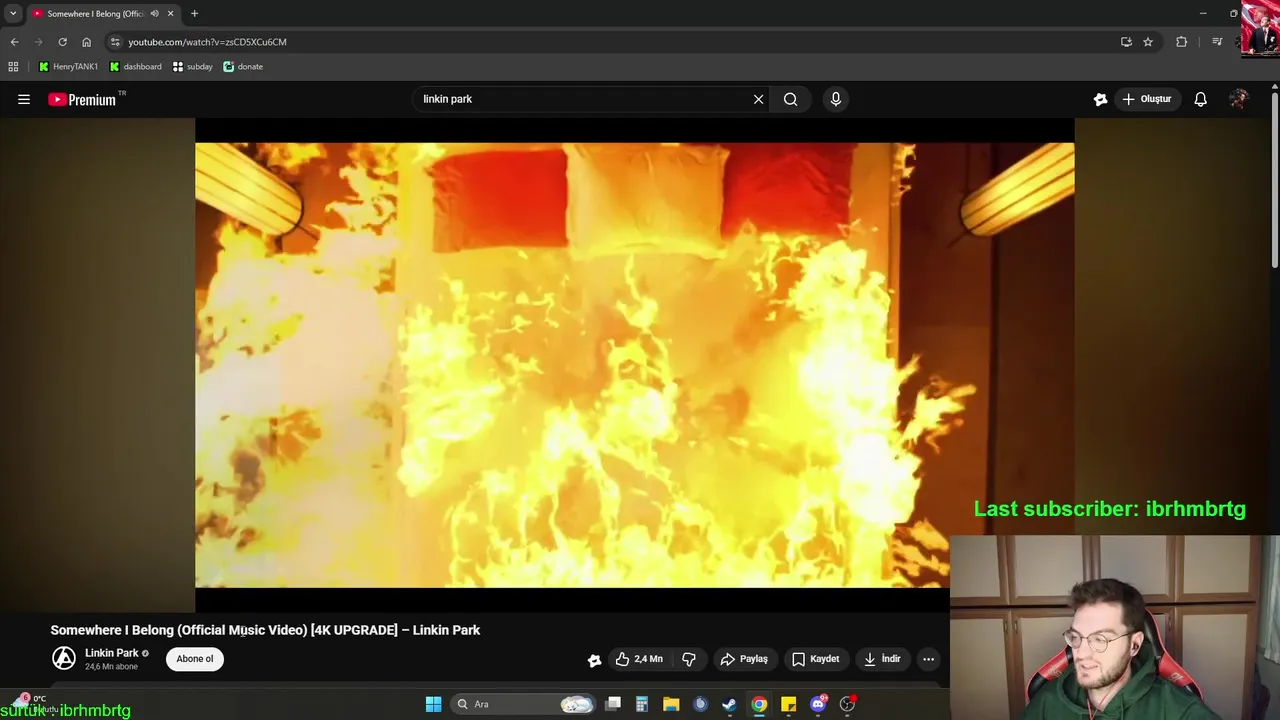Open Chrome tab search dropdown arrow
The image size is (1280, 720).
click(x=13, y=13)
